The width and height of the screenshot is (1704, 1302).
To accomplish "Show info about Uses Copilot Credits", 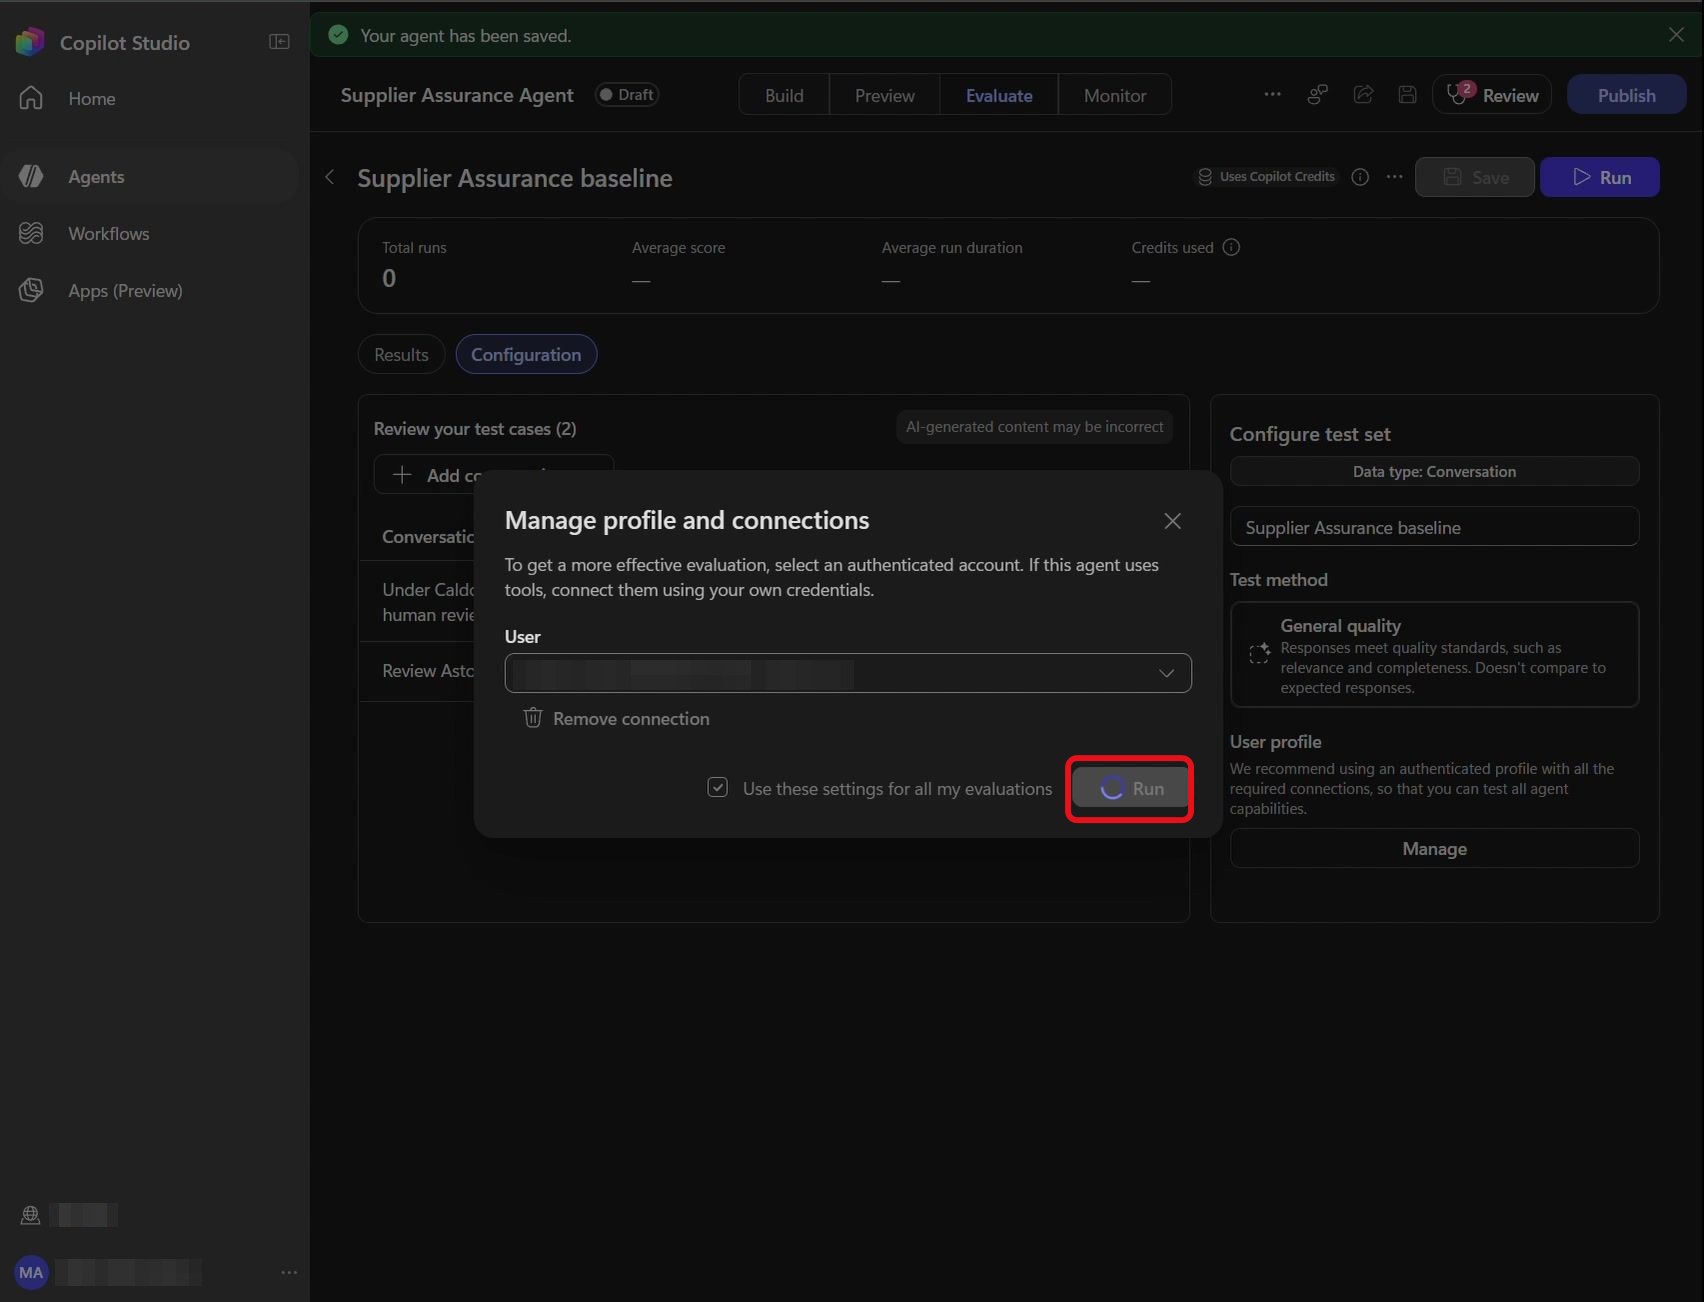I will (x=1360, y=177).
